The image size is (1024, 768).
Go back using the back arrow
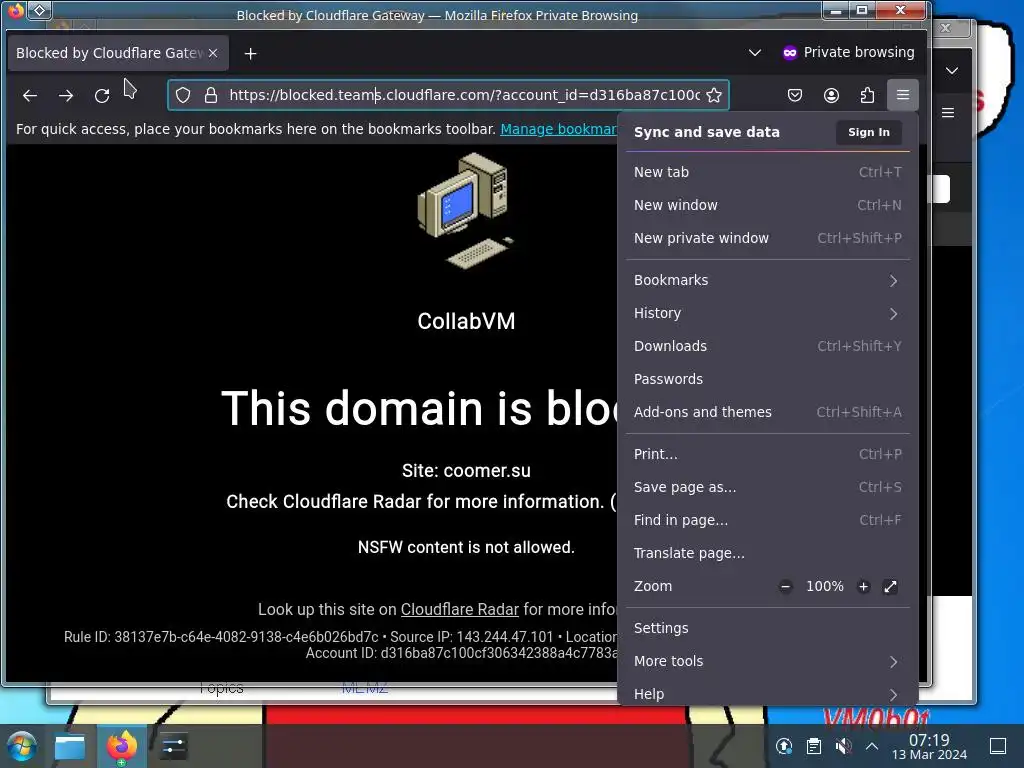29,95
